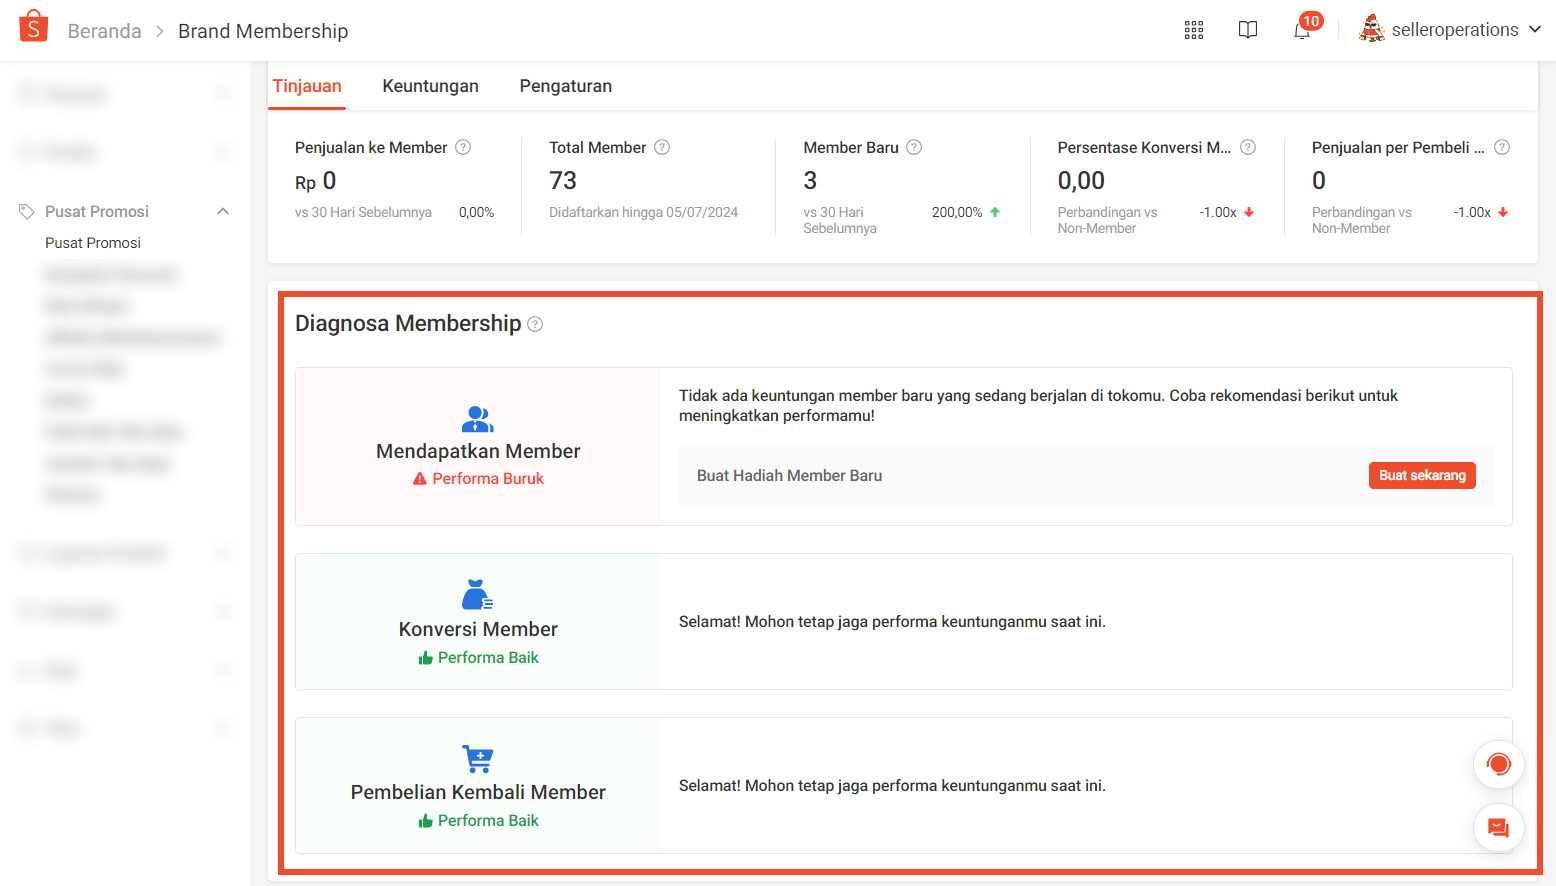Viewport: 1556px width, 886px height.
Task: Click the cart icon on Pembelian Kembali Member
Action: point(477,758)
